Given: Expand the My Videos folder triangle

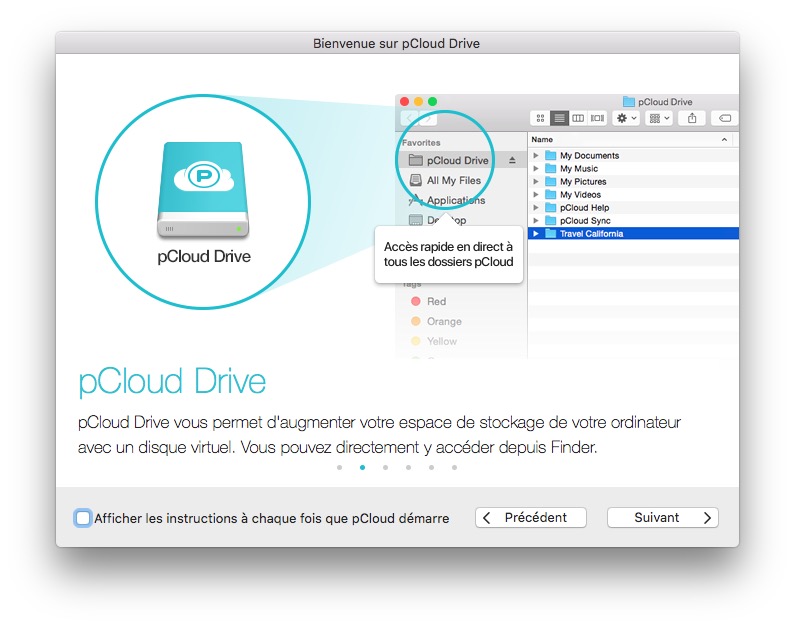Looking at the screenshot, I should 536,194.
